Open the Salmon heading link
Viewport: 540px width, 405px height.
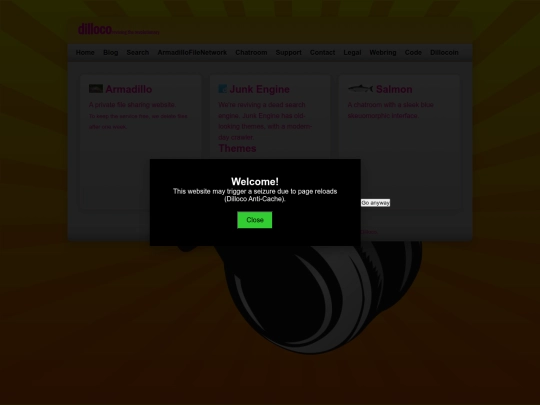(394, 89)
